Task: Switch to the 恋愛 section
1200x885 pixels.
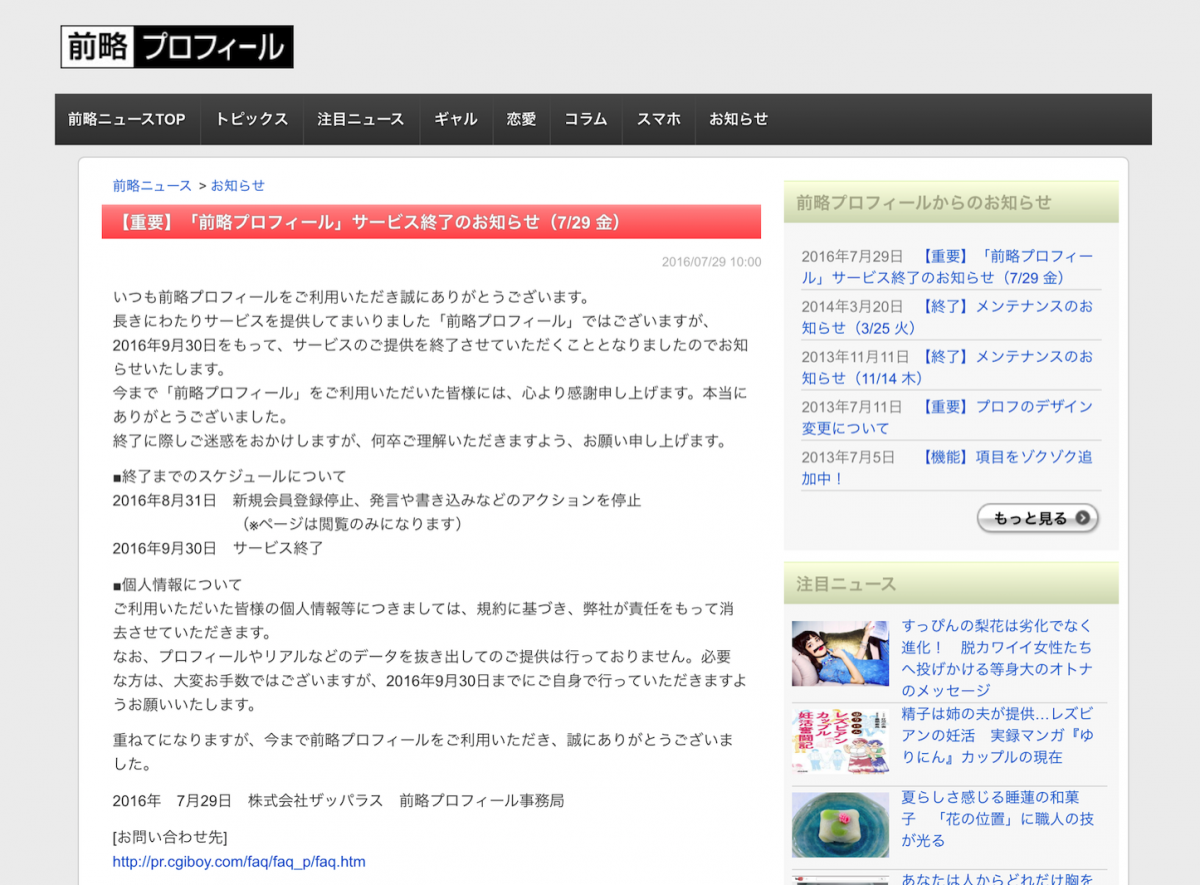Action: tap(521, 119)
